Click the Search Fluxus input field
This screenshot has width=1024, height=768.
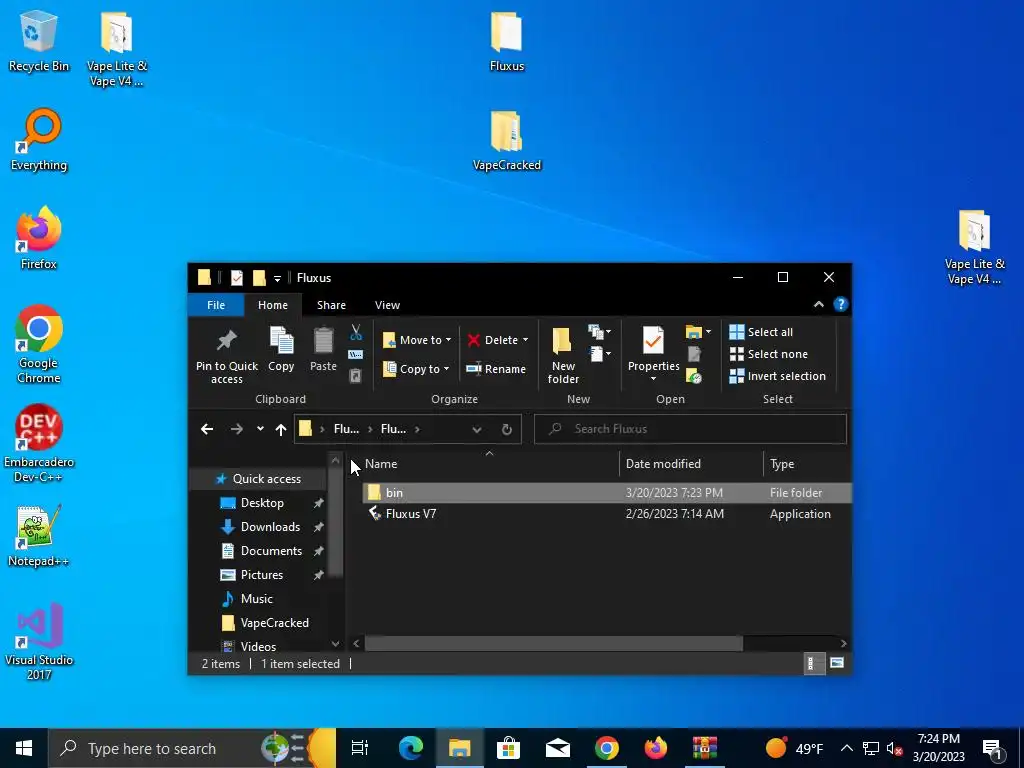pos(690,429)
